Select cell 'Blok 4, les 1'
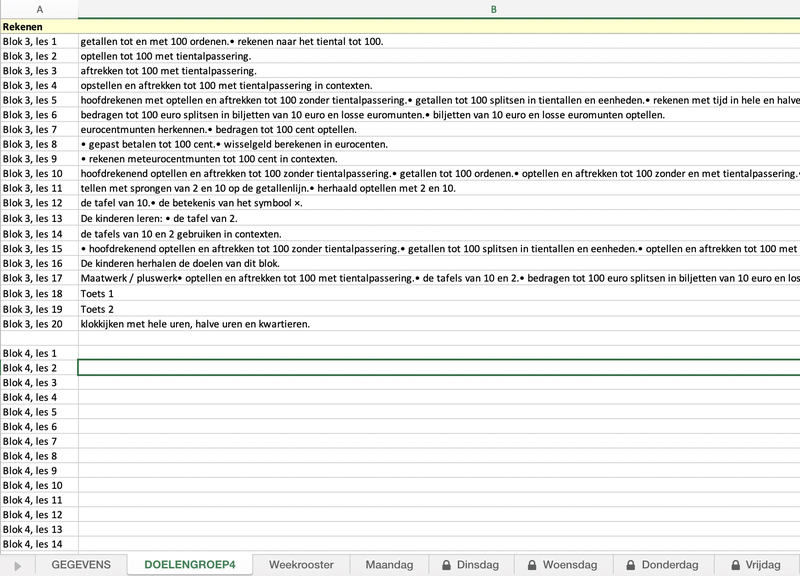The height and width of the screenshot is (576, 800). (39, 353)
